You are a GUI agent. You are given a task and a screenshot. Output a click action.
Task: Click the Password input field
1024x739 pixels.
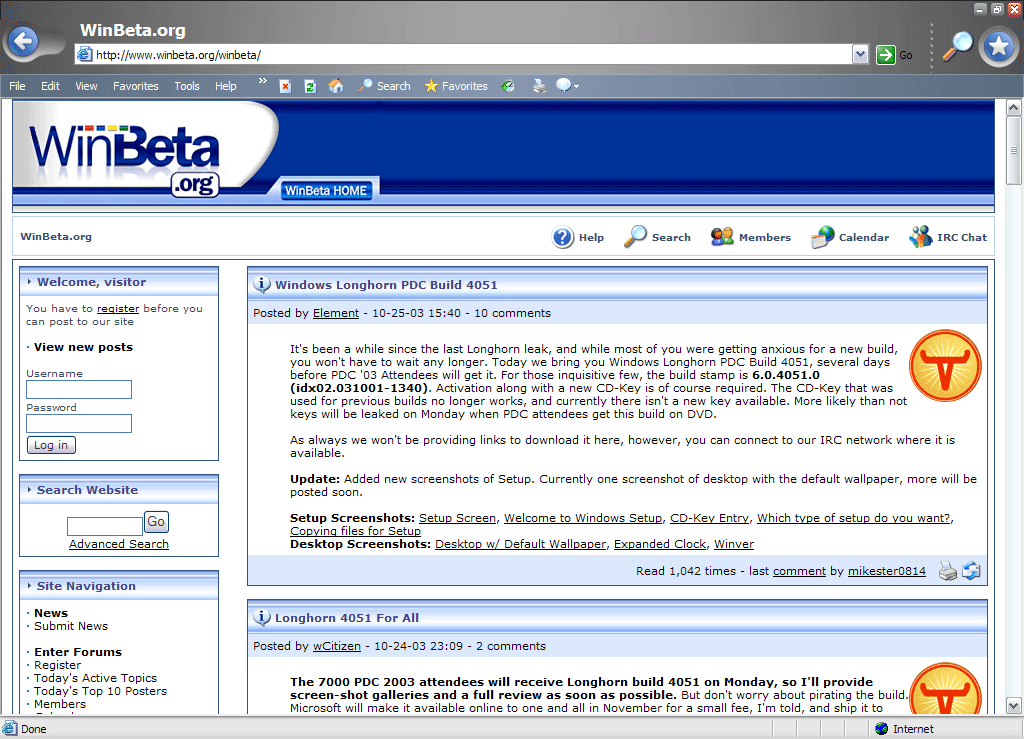click(79, 424)
